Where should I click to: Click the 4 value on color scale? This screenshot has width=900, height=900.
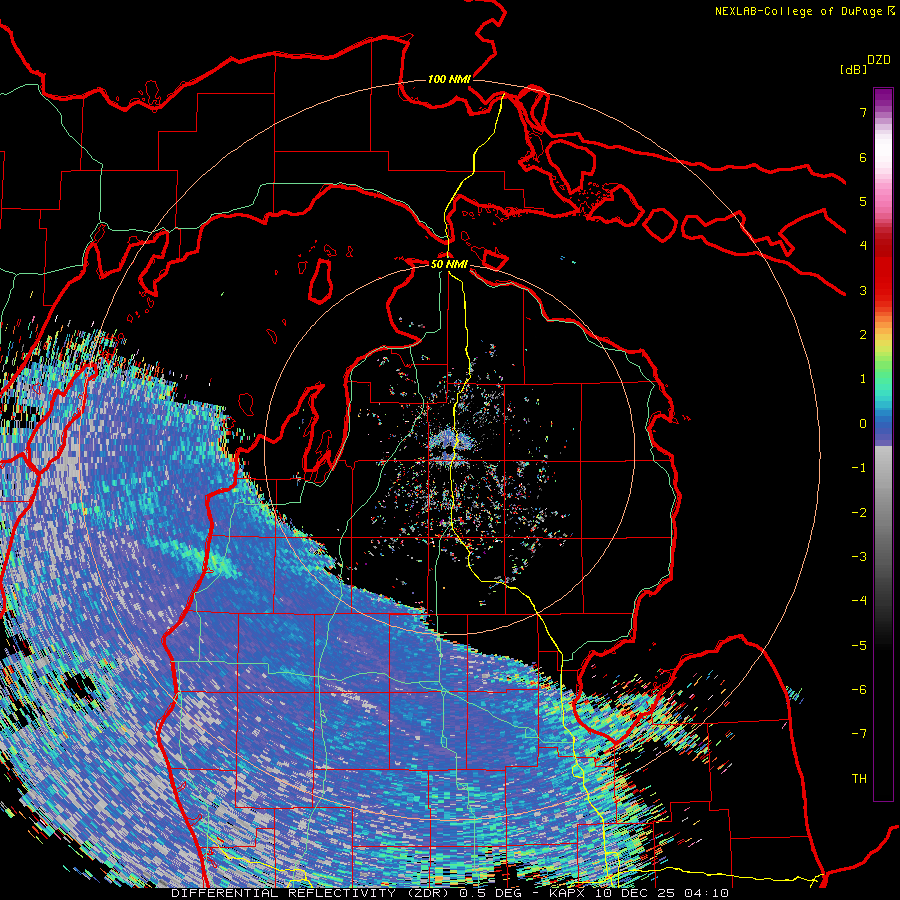863,246
